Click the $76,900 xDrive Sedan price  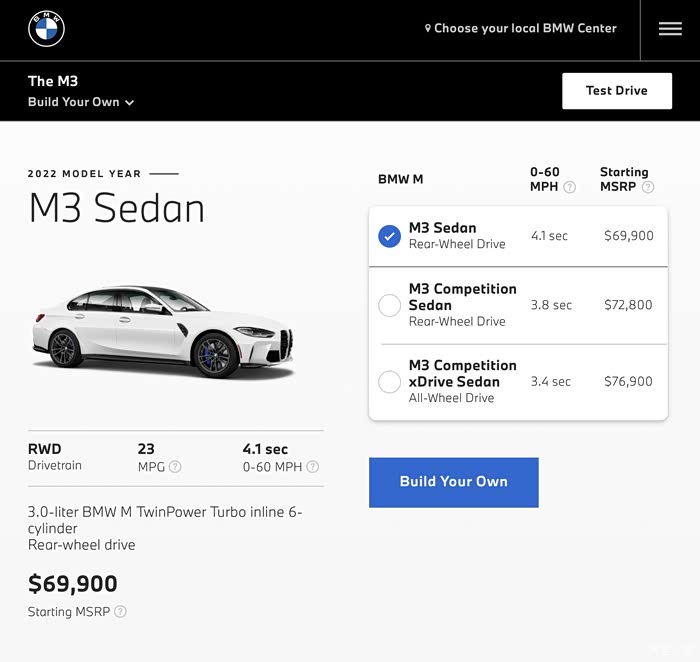[x=628, y=381]
